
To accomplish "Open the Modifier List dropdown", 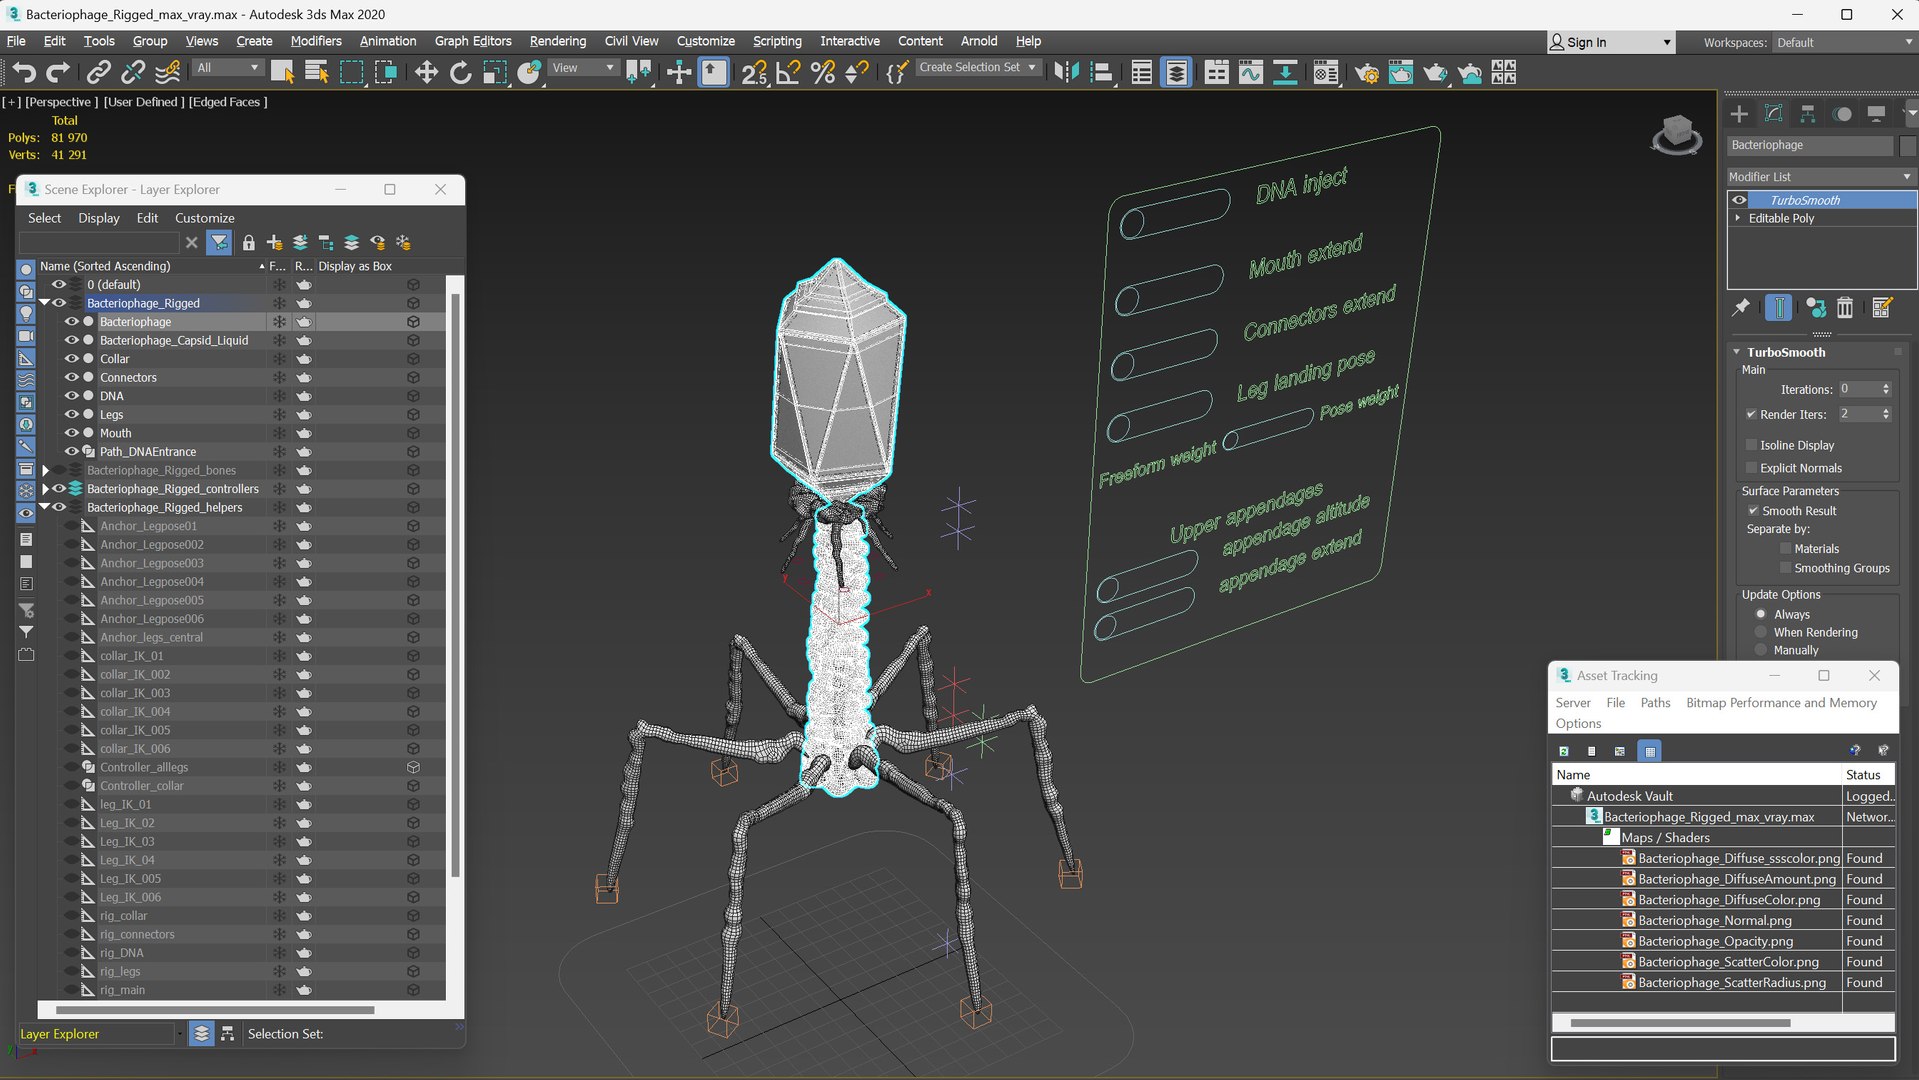I will [1820, 176].
